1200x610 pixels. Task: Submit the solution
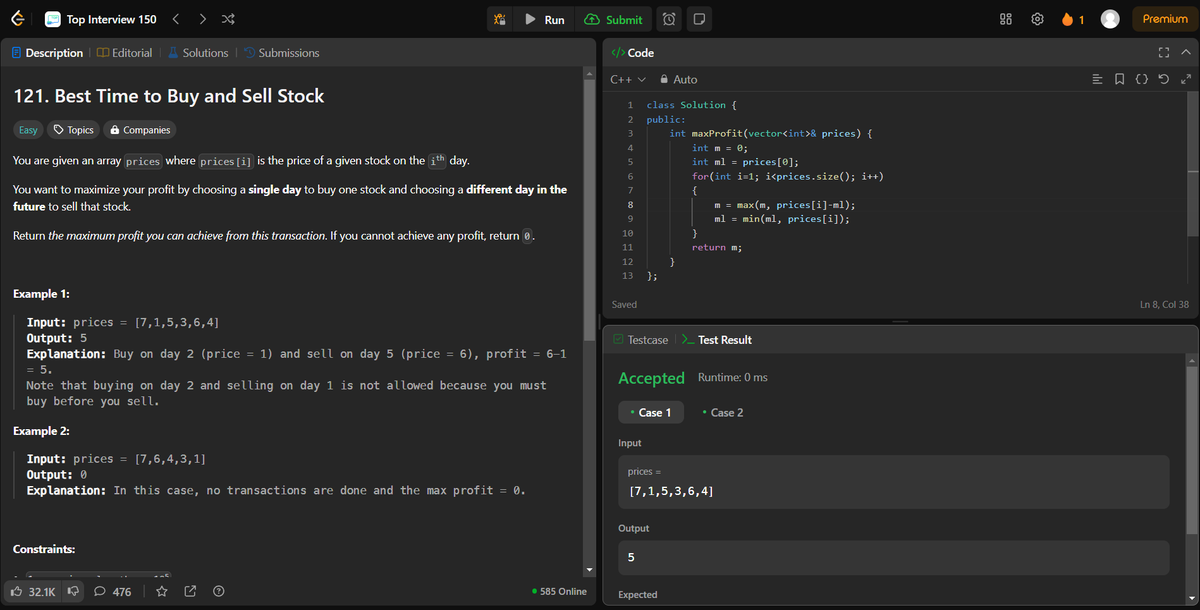click(x=613, y=19)
